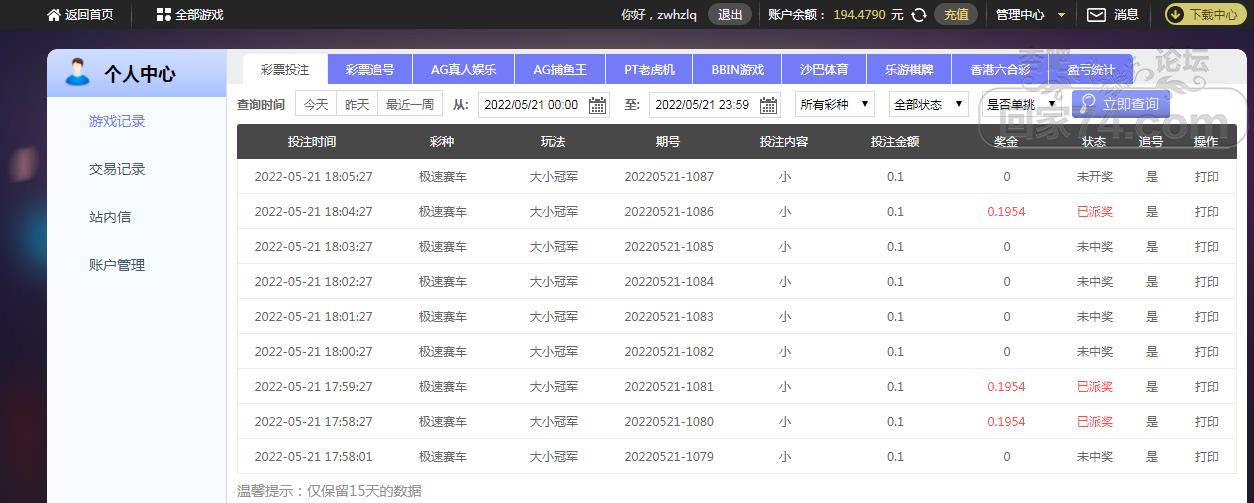
Task: Click the 立即查询 search button
Action: click(x=1120, y=104)
